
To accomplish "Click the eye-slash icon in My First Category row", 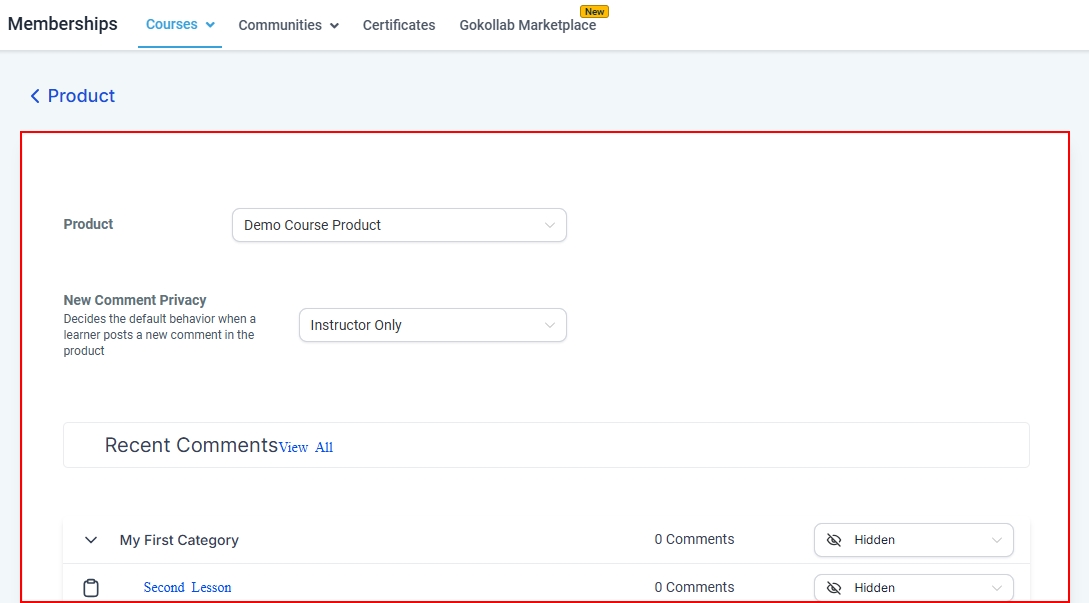I will pyautogui.click(x=834, y=540).
